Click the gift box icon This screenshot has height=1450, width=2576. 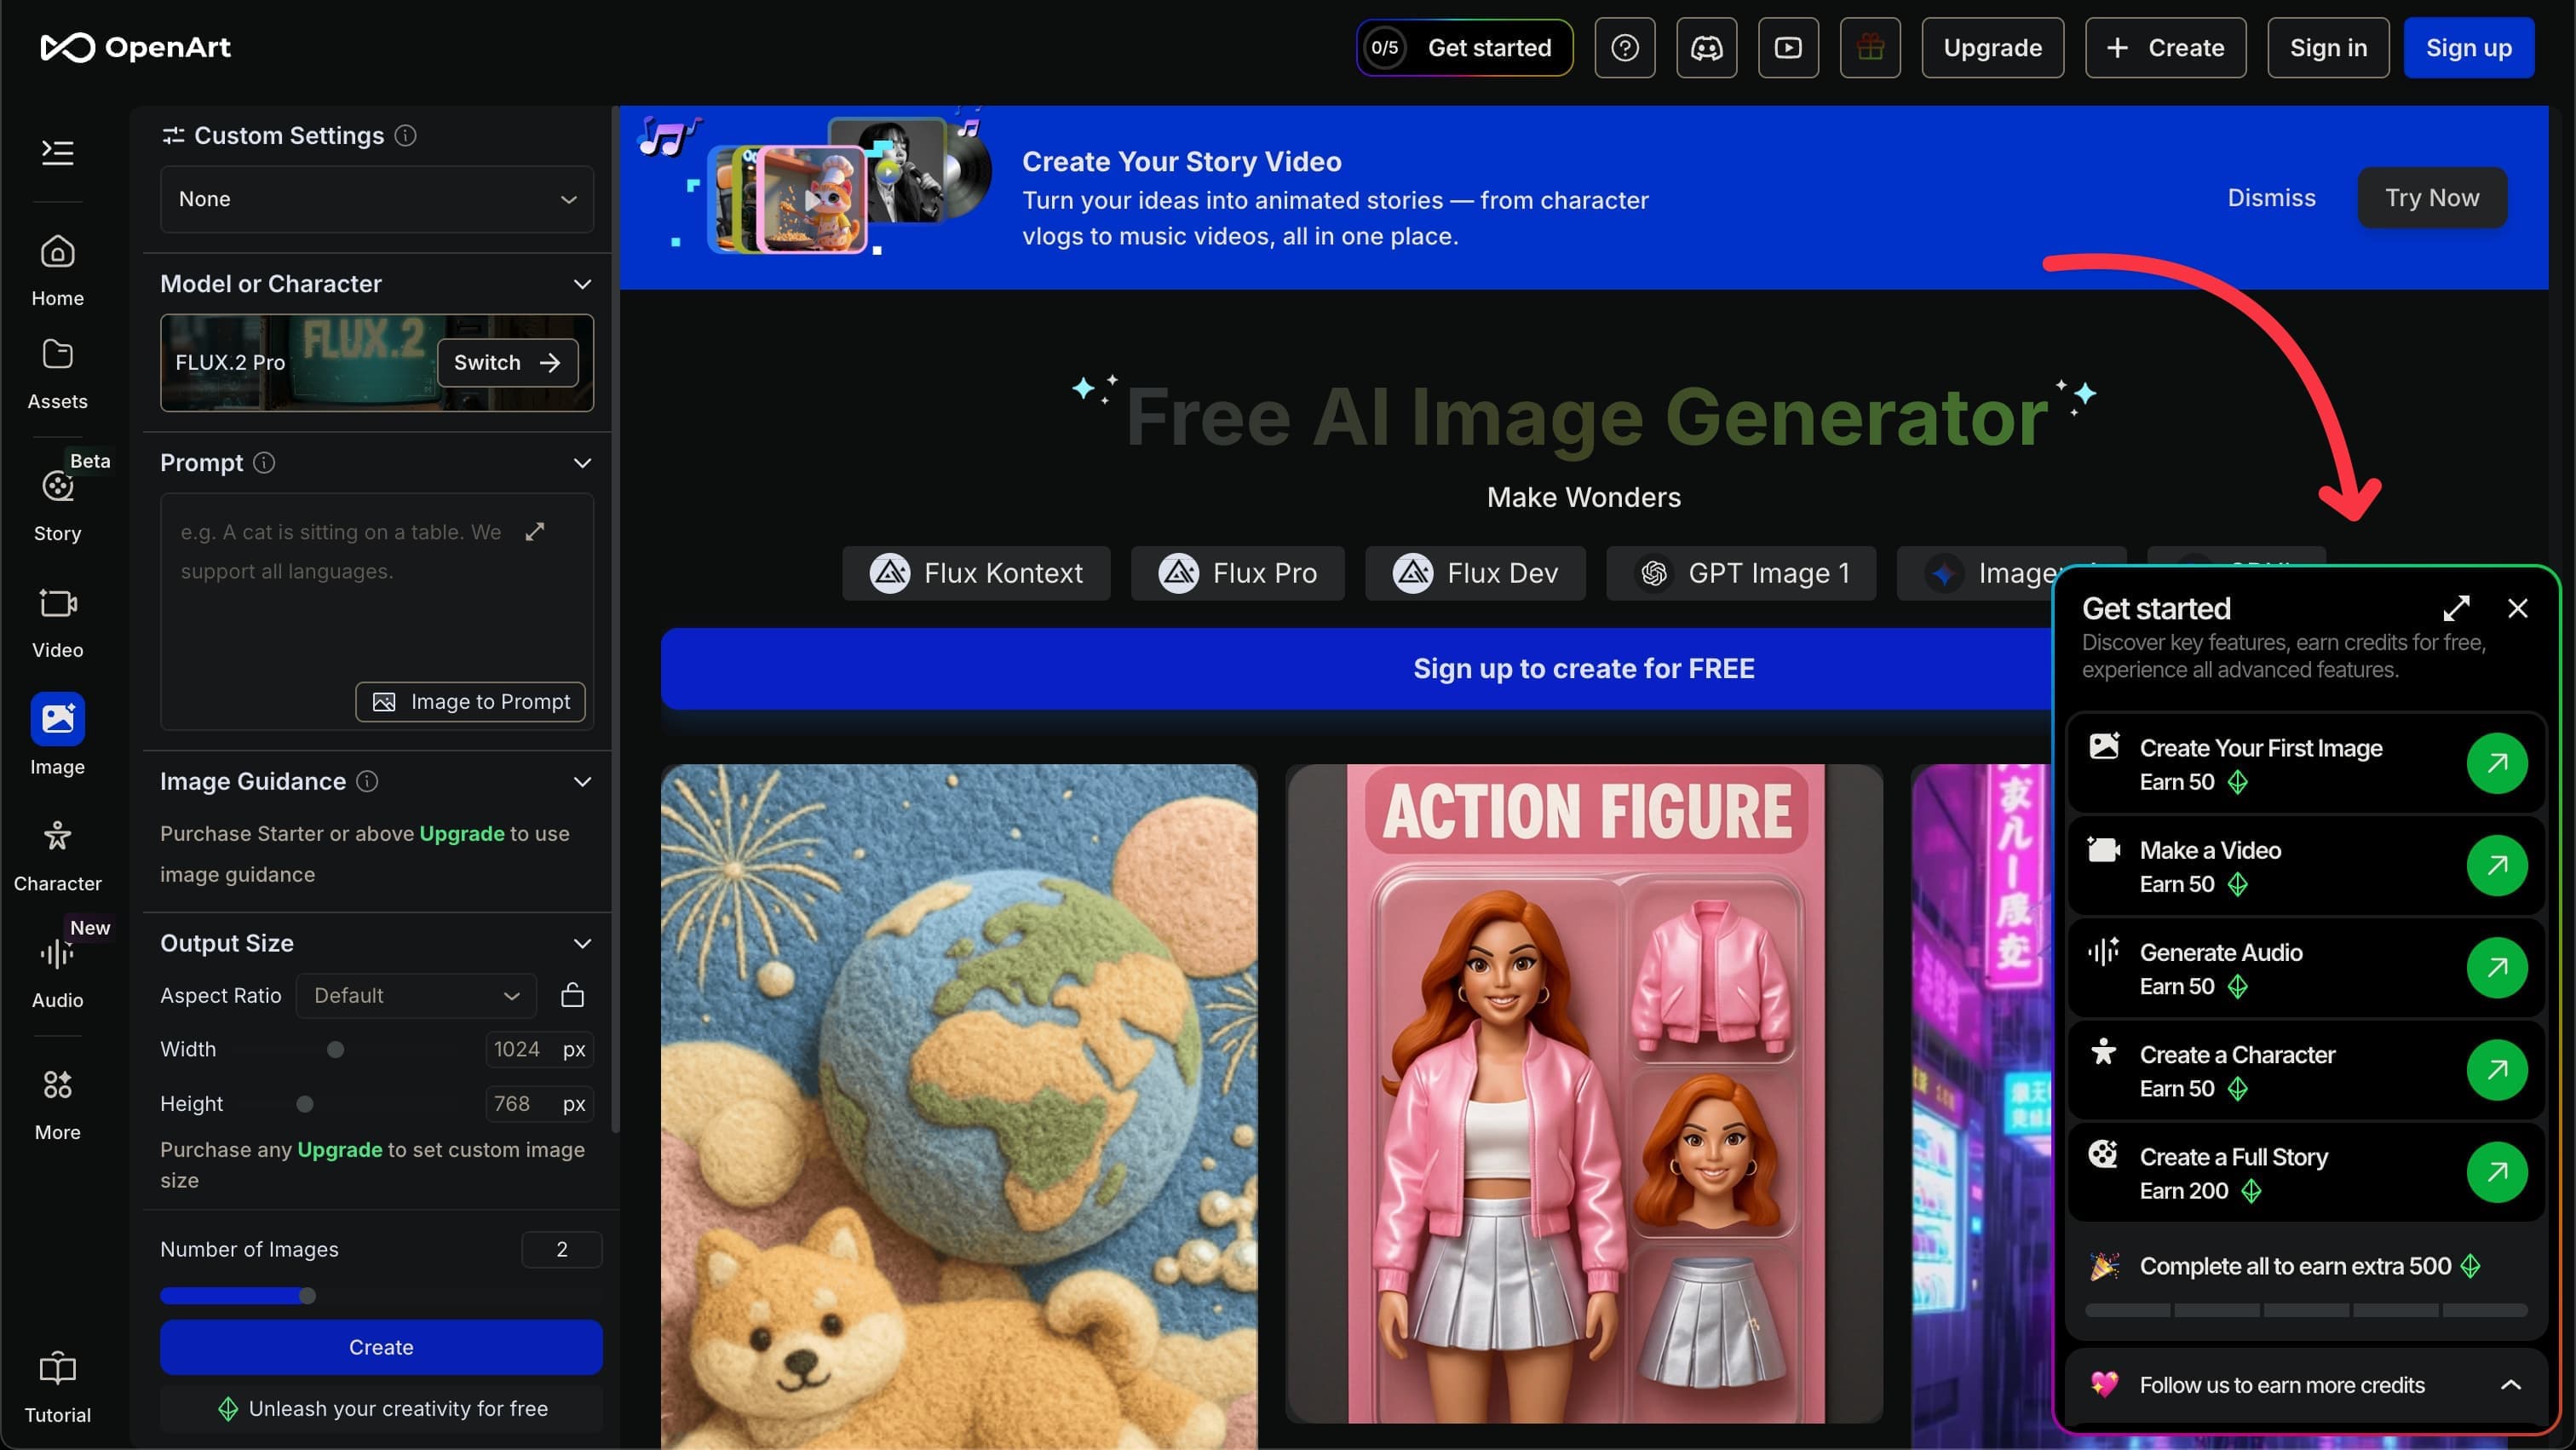coord(1870,47)
